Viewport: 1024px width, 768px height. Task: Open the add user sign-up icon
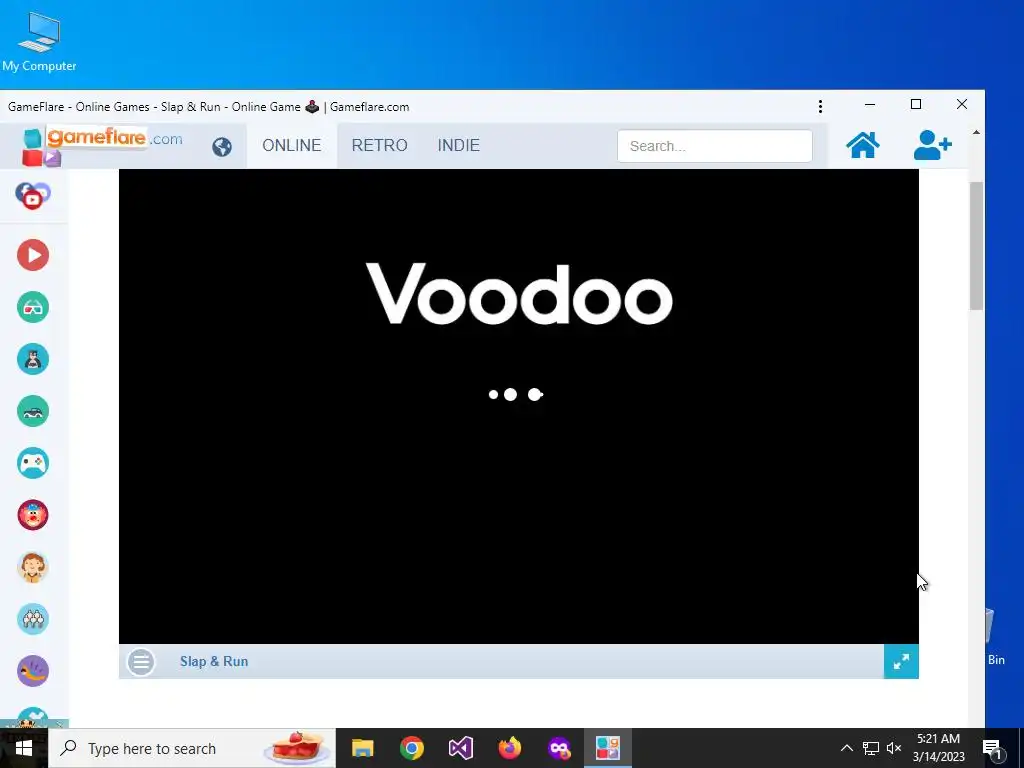tap(932, 145)
